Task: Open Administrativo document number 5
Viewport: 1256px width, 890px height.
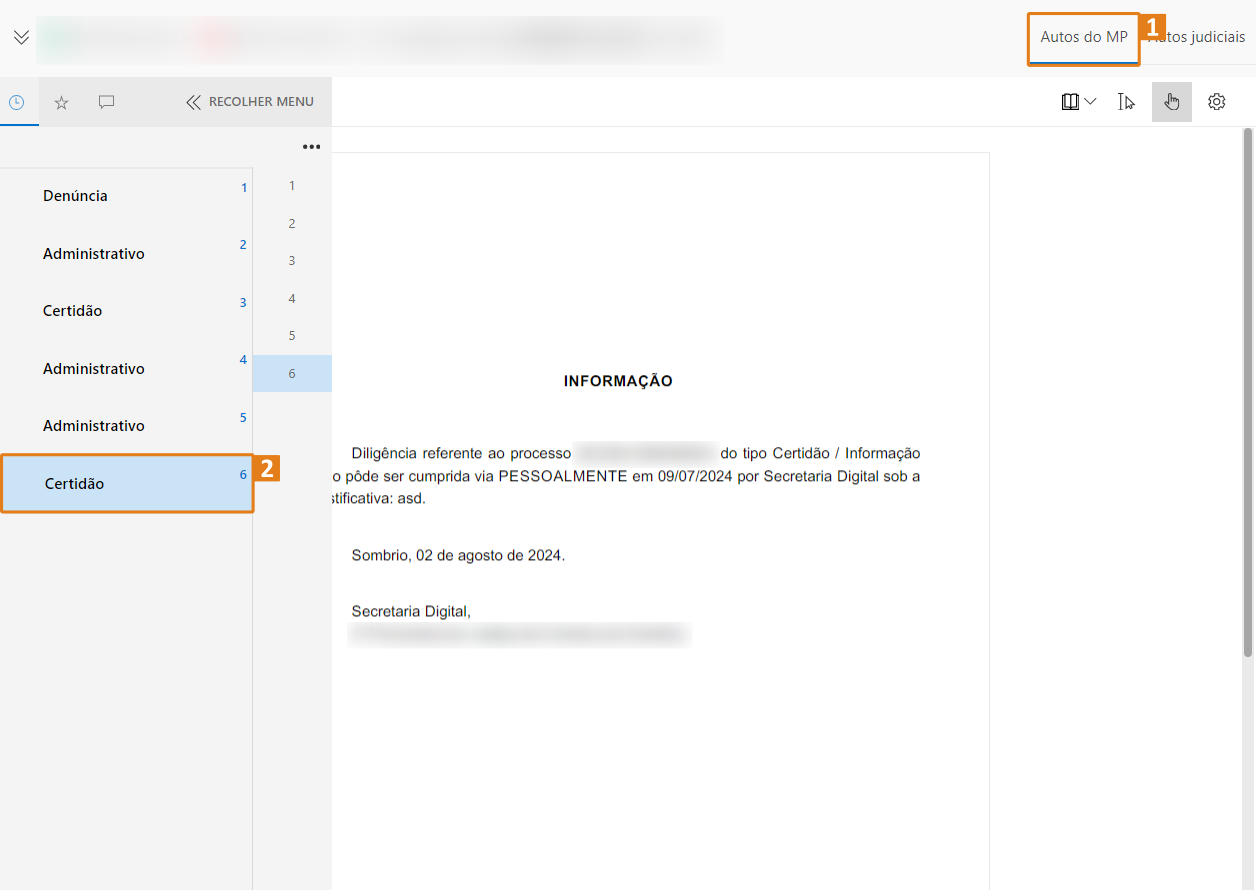Action: coord(93,426)
